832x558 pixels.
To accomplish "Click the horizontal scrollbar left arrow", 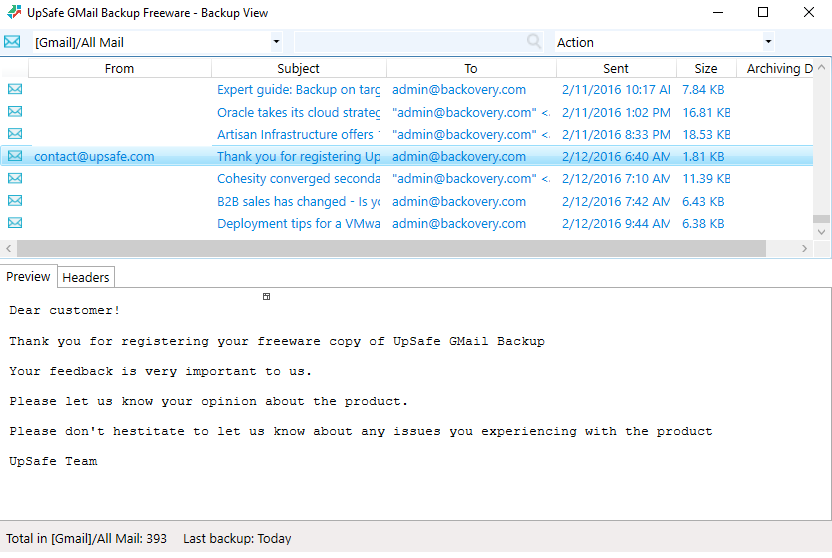I will tap(8, 248).
